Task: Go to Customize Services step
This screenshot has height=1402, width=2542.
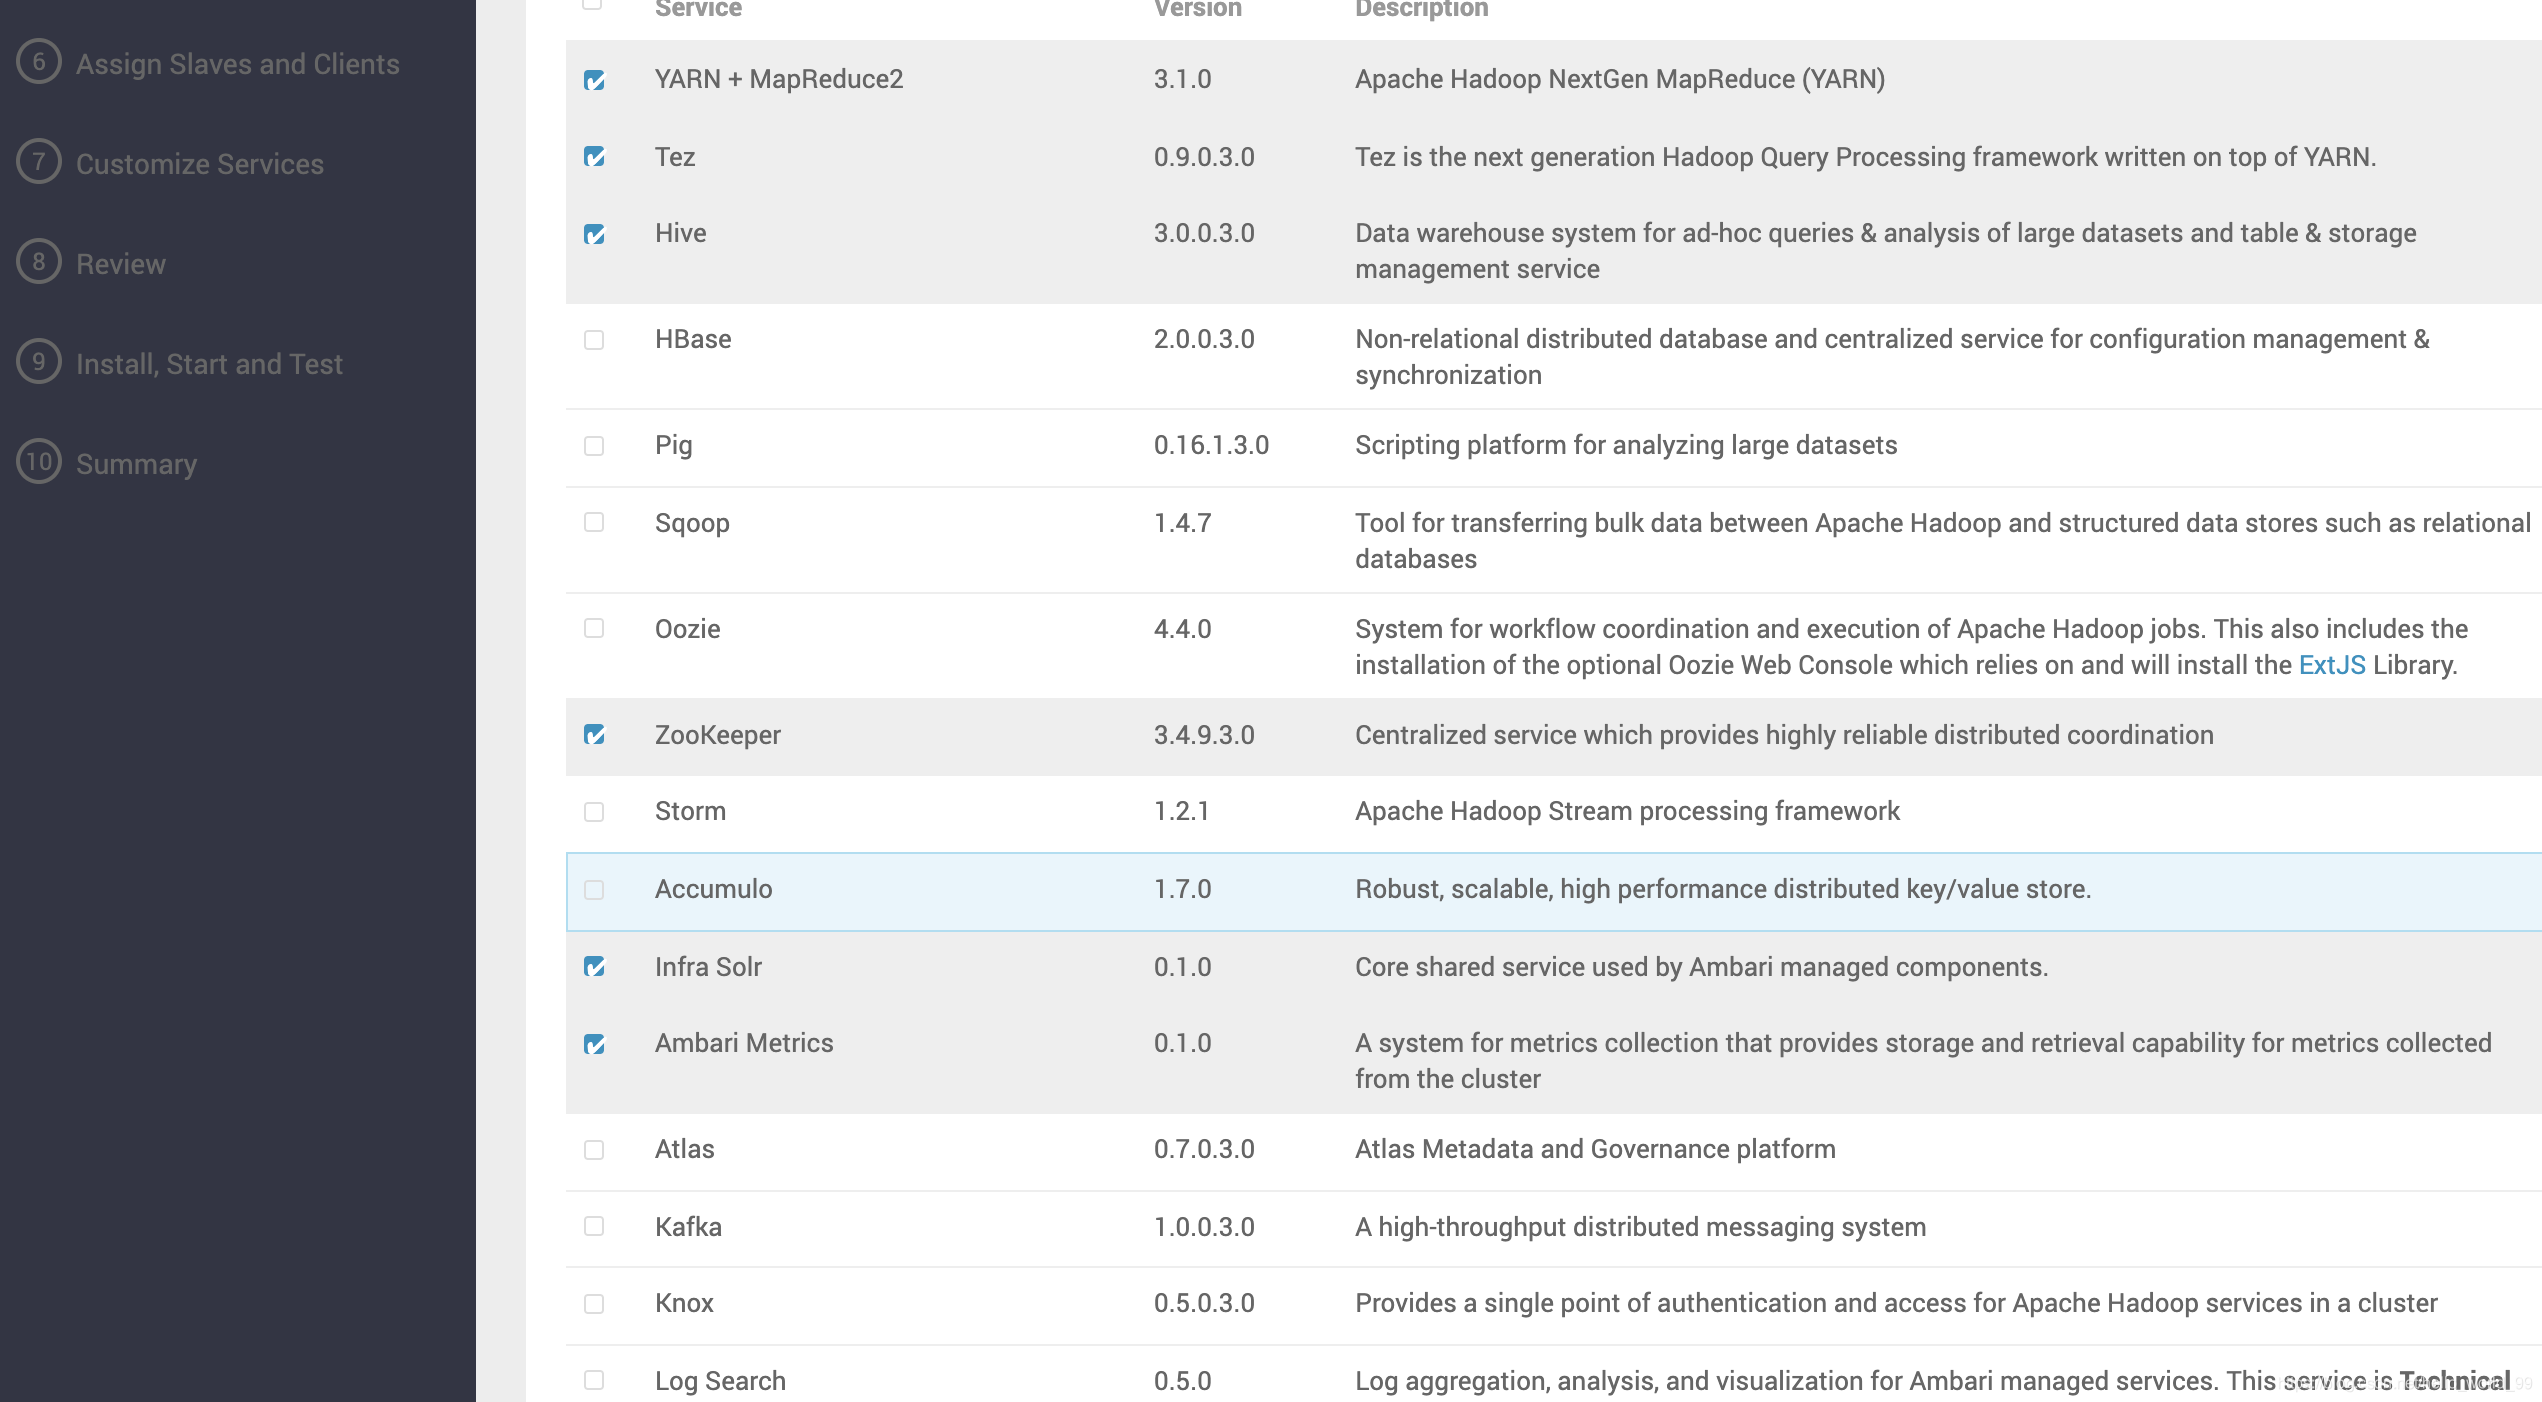Action: tap(200, 164)
